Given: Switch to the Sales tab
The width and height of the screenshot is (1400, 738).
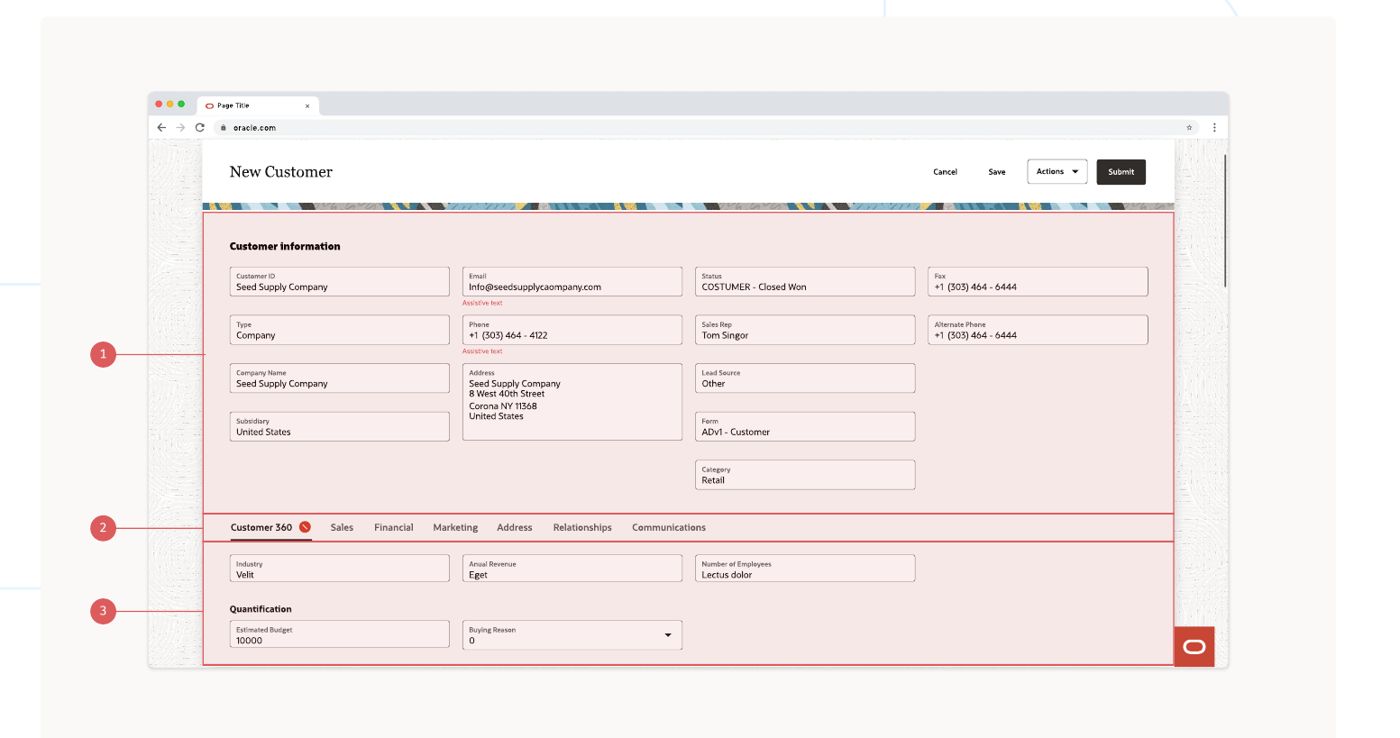Looking at the screenshot, I should click(342, 527).
